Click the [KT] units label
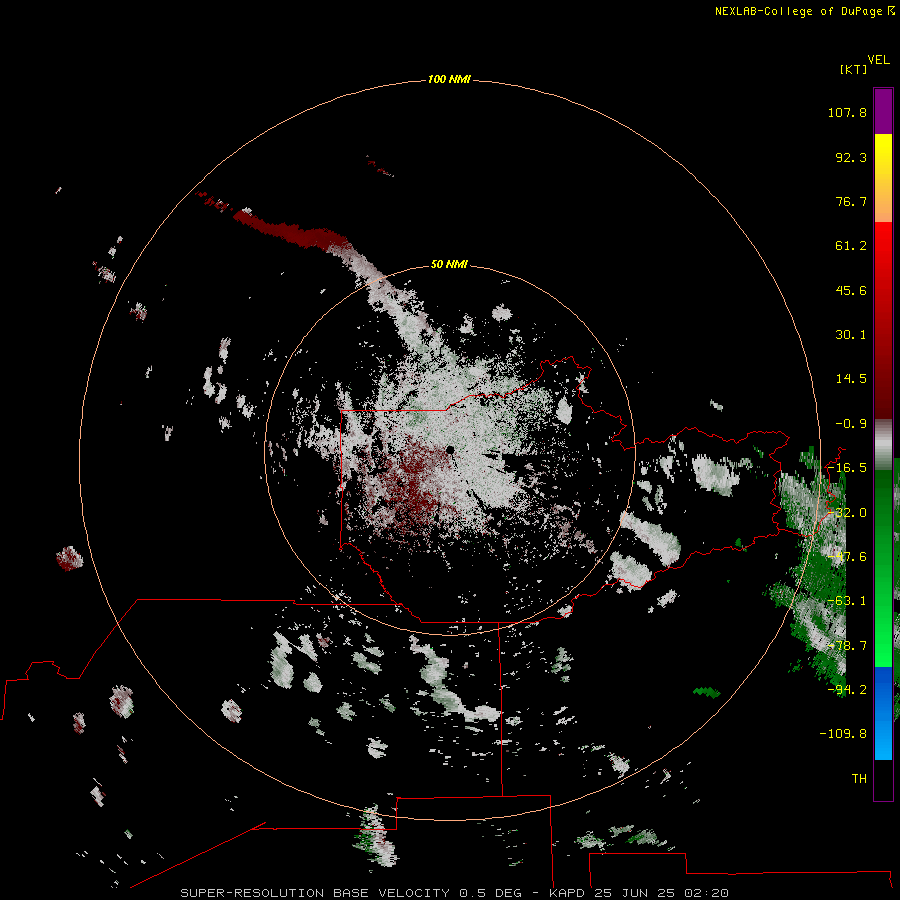 pos(853,69)
